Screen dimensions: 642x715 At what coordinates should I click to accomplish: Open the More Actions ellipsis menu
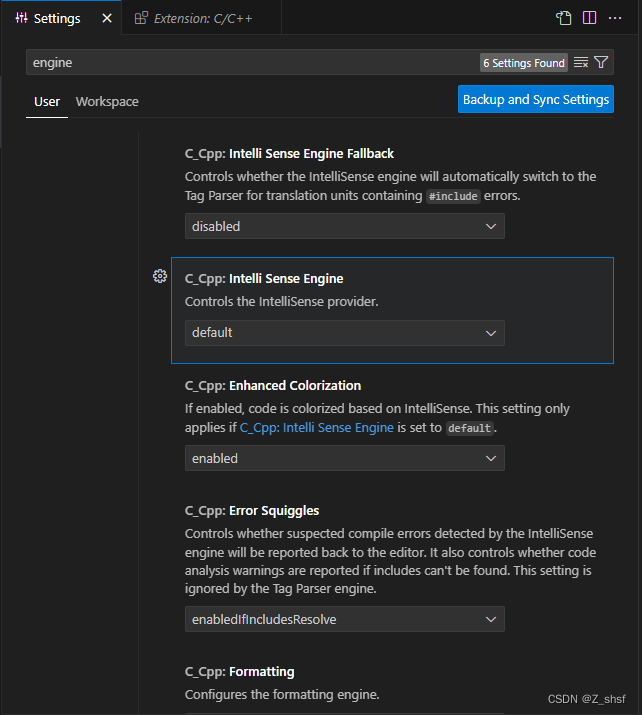615,18
